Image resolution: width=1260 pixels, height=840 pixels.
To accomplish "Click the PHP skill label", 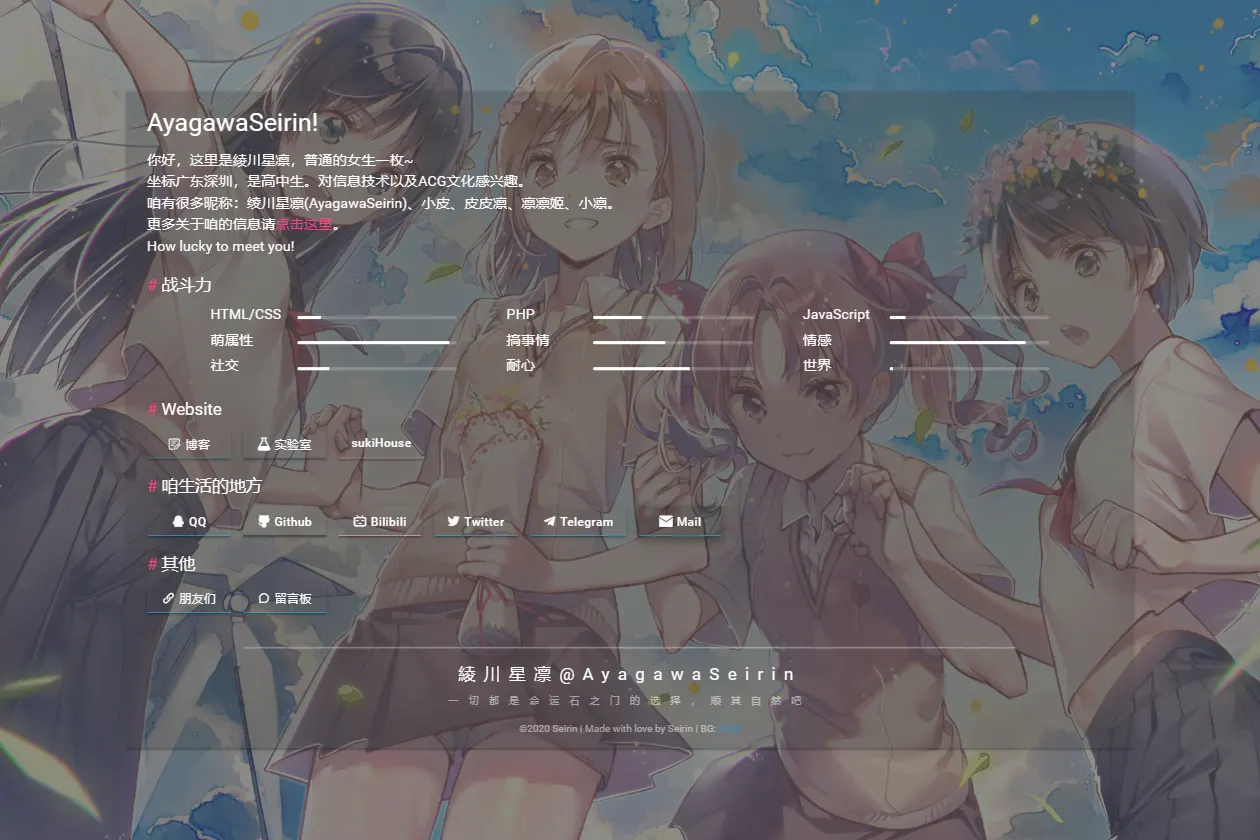I will click(521, 314).
